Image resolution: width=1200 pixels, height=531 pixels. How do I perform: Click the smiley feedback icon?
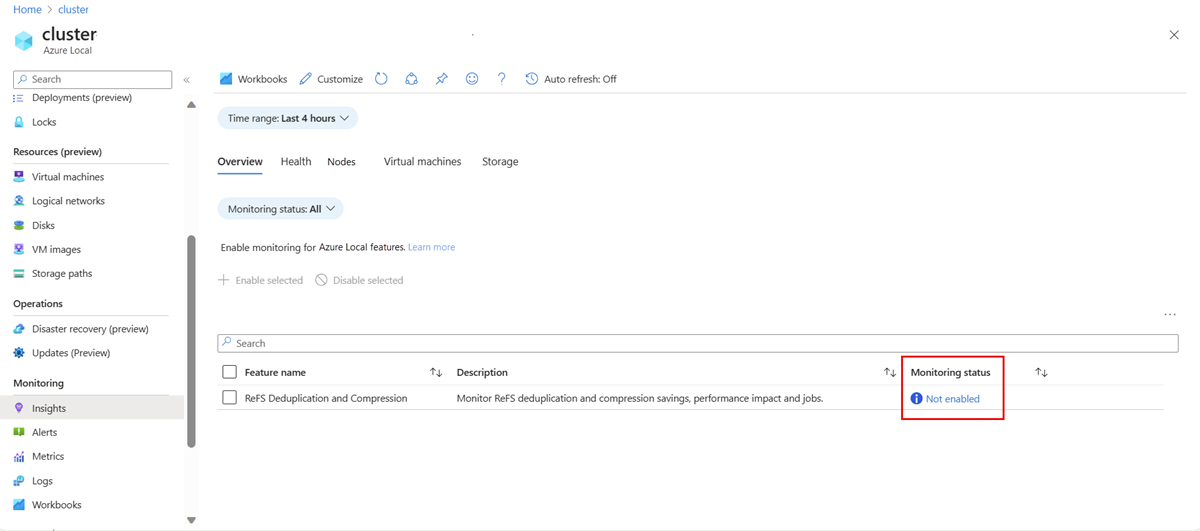tap(472, 79)
